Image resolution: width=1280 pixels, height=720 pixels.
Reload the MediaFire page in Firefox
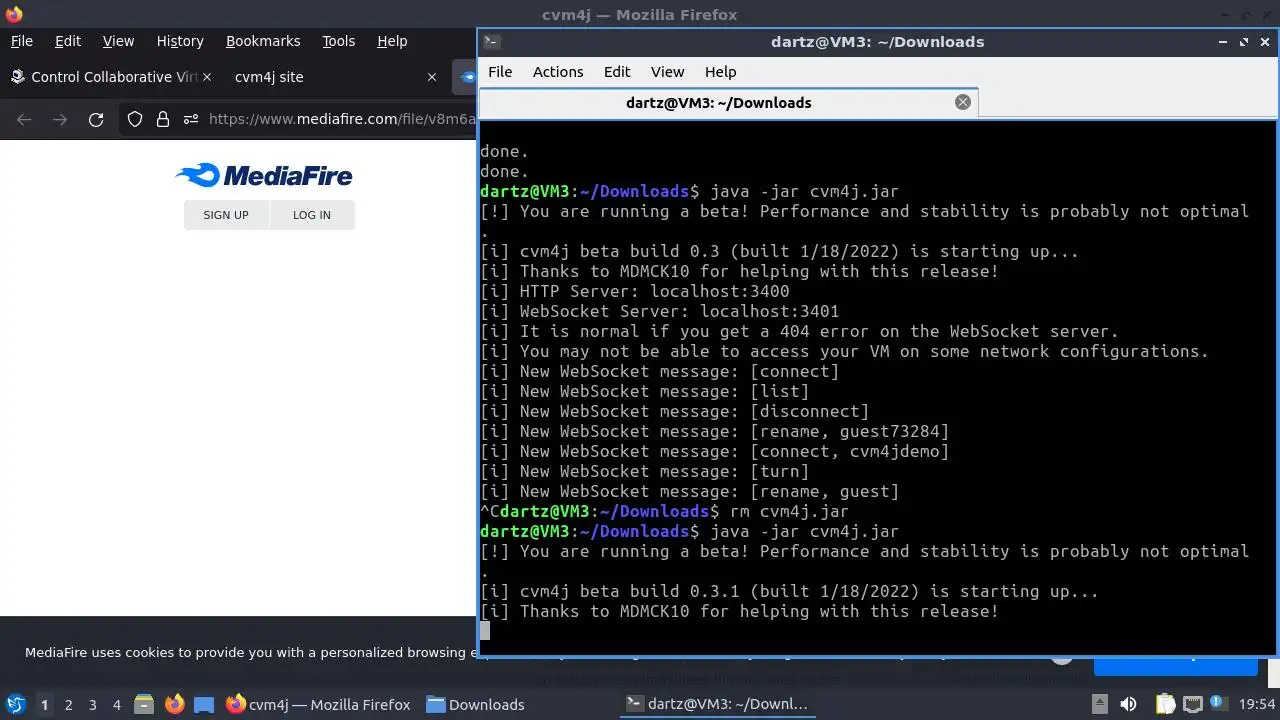coord(96,120)
